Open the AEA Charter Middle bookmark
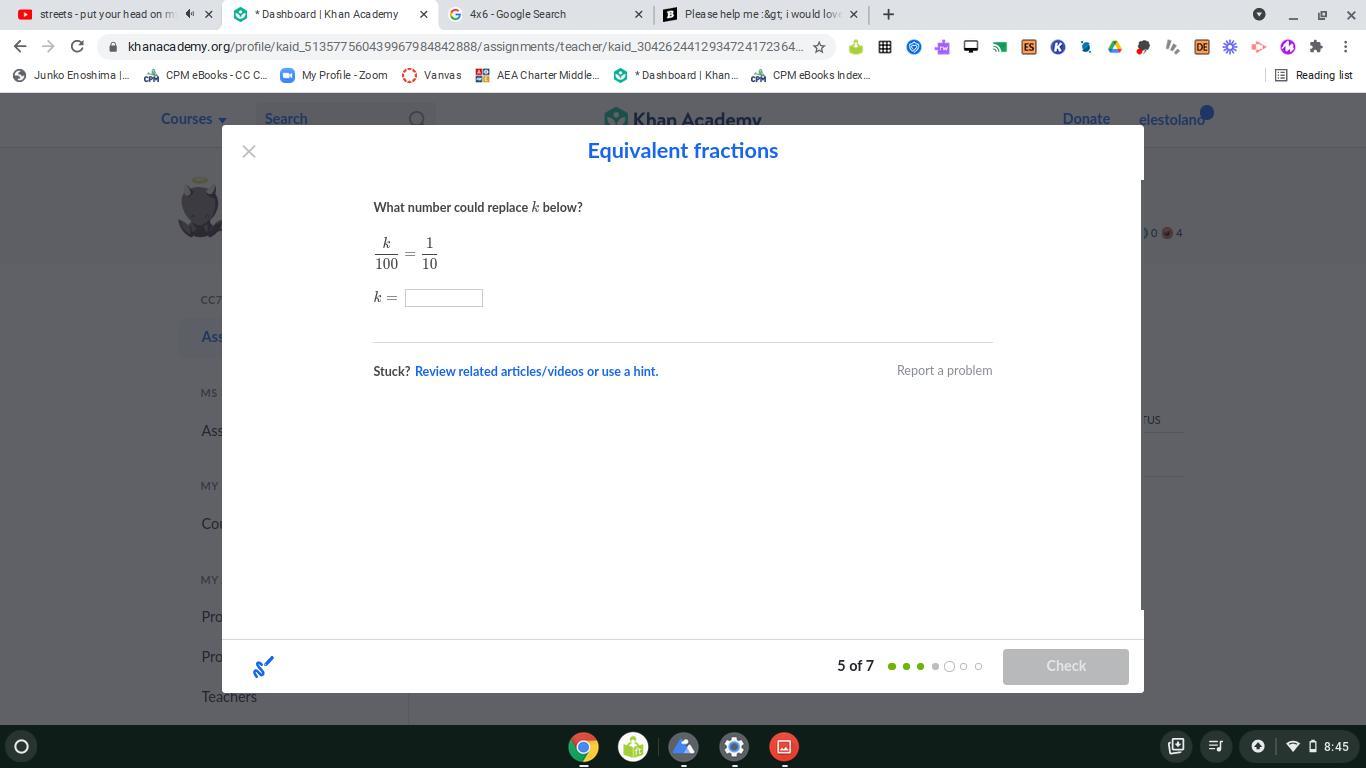 tap(538, 75)
